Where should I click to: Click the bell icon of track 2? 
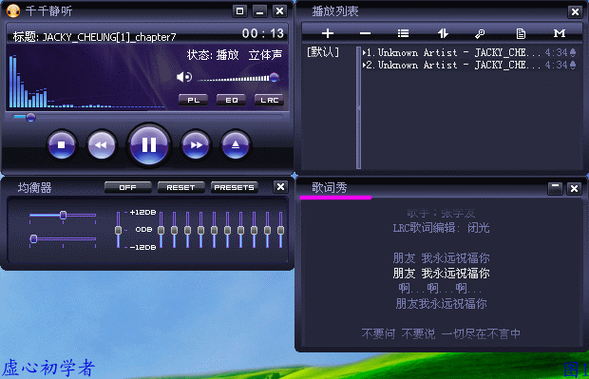click(573, 65)
